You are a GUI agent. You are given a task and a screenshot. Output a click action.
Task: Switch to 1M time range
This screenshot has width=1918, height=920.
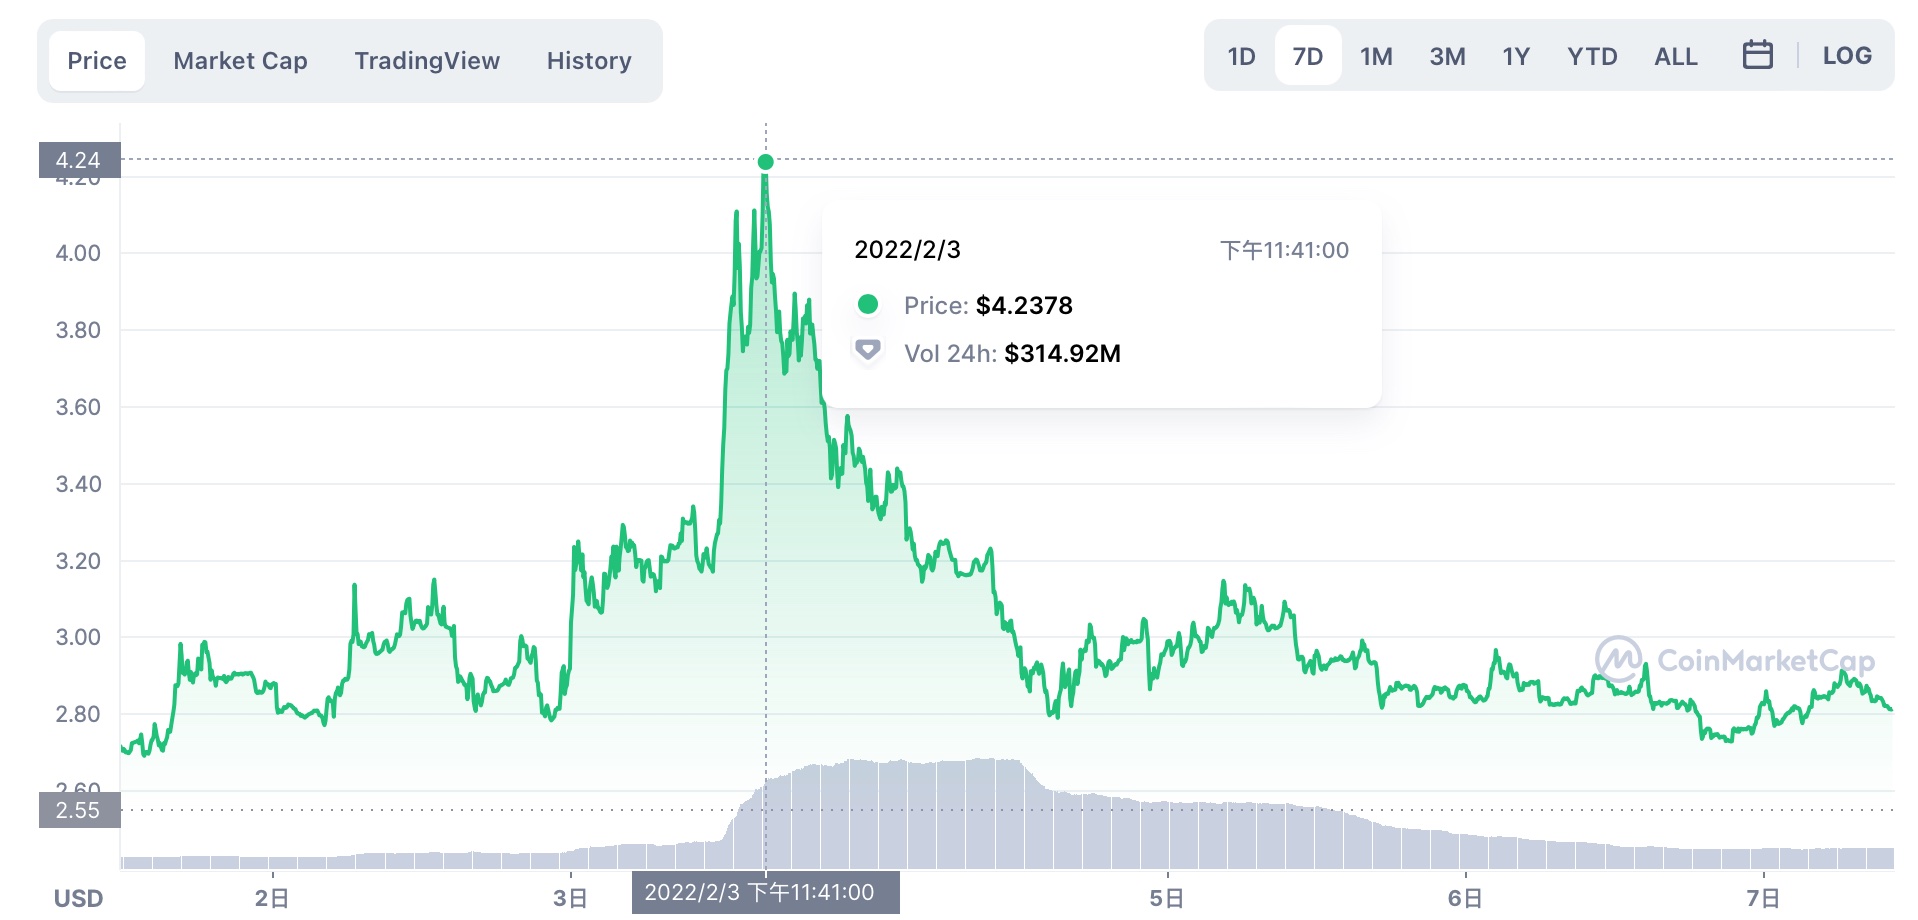pos(1376,56)
